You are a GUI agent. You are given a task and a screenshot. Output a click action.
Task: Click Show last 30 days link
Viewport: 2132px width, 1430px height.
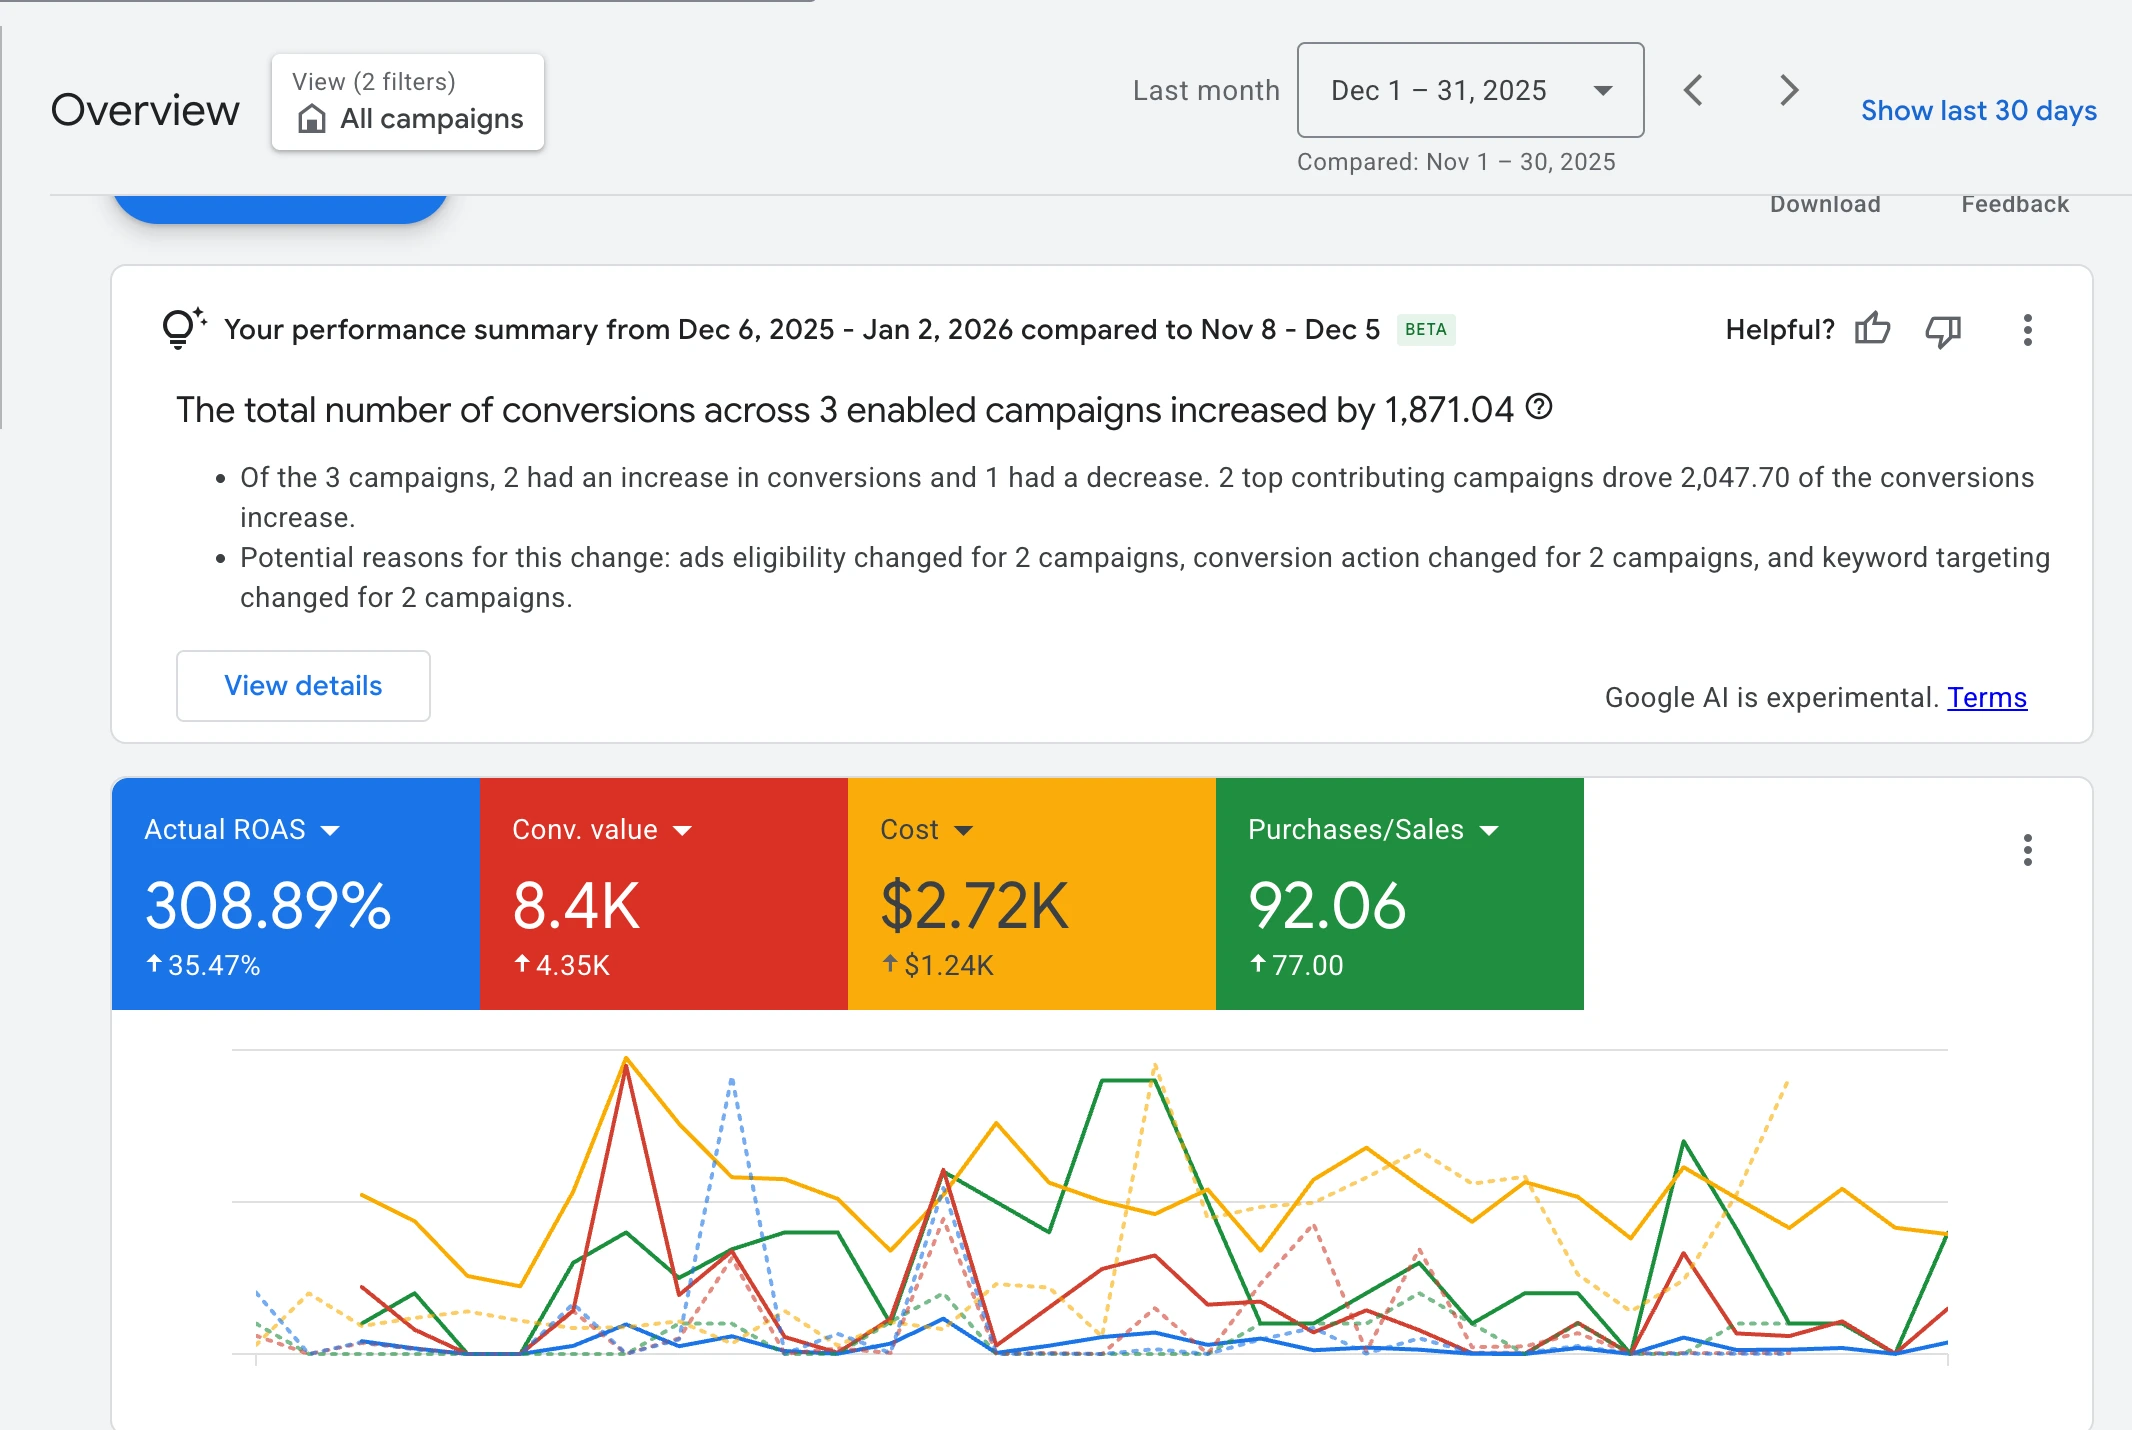point(1978,111)
